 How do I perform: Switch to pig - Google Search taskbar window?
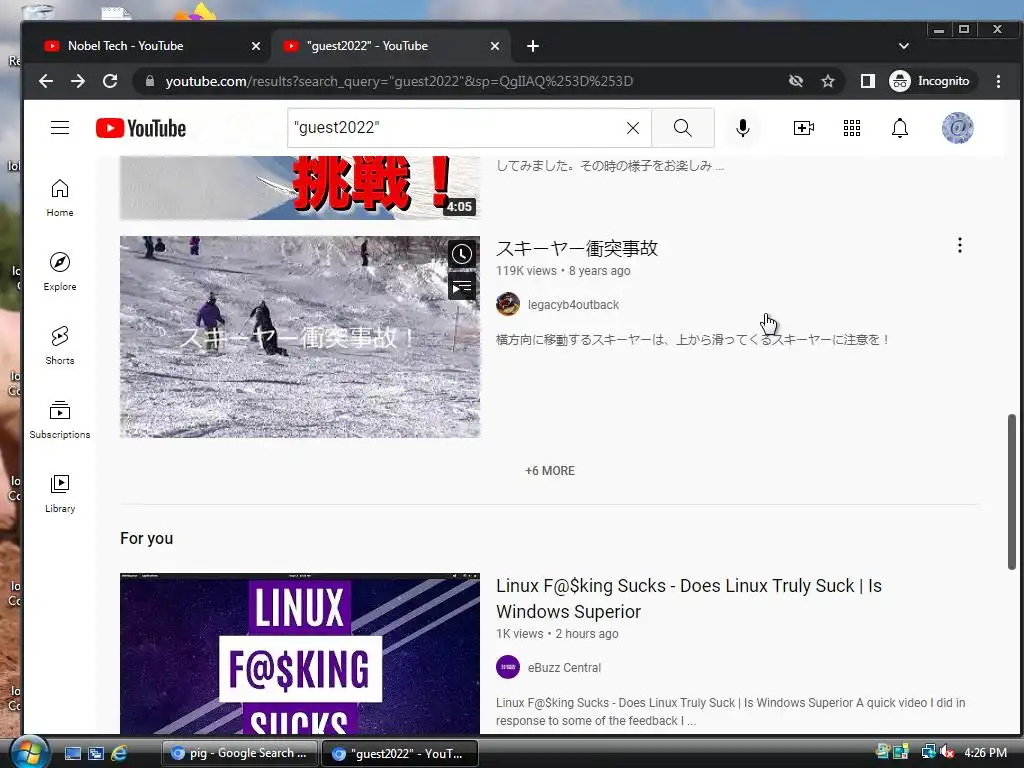click(240, 753)
